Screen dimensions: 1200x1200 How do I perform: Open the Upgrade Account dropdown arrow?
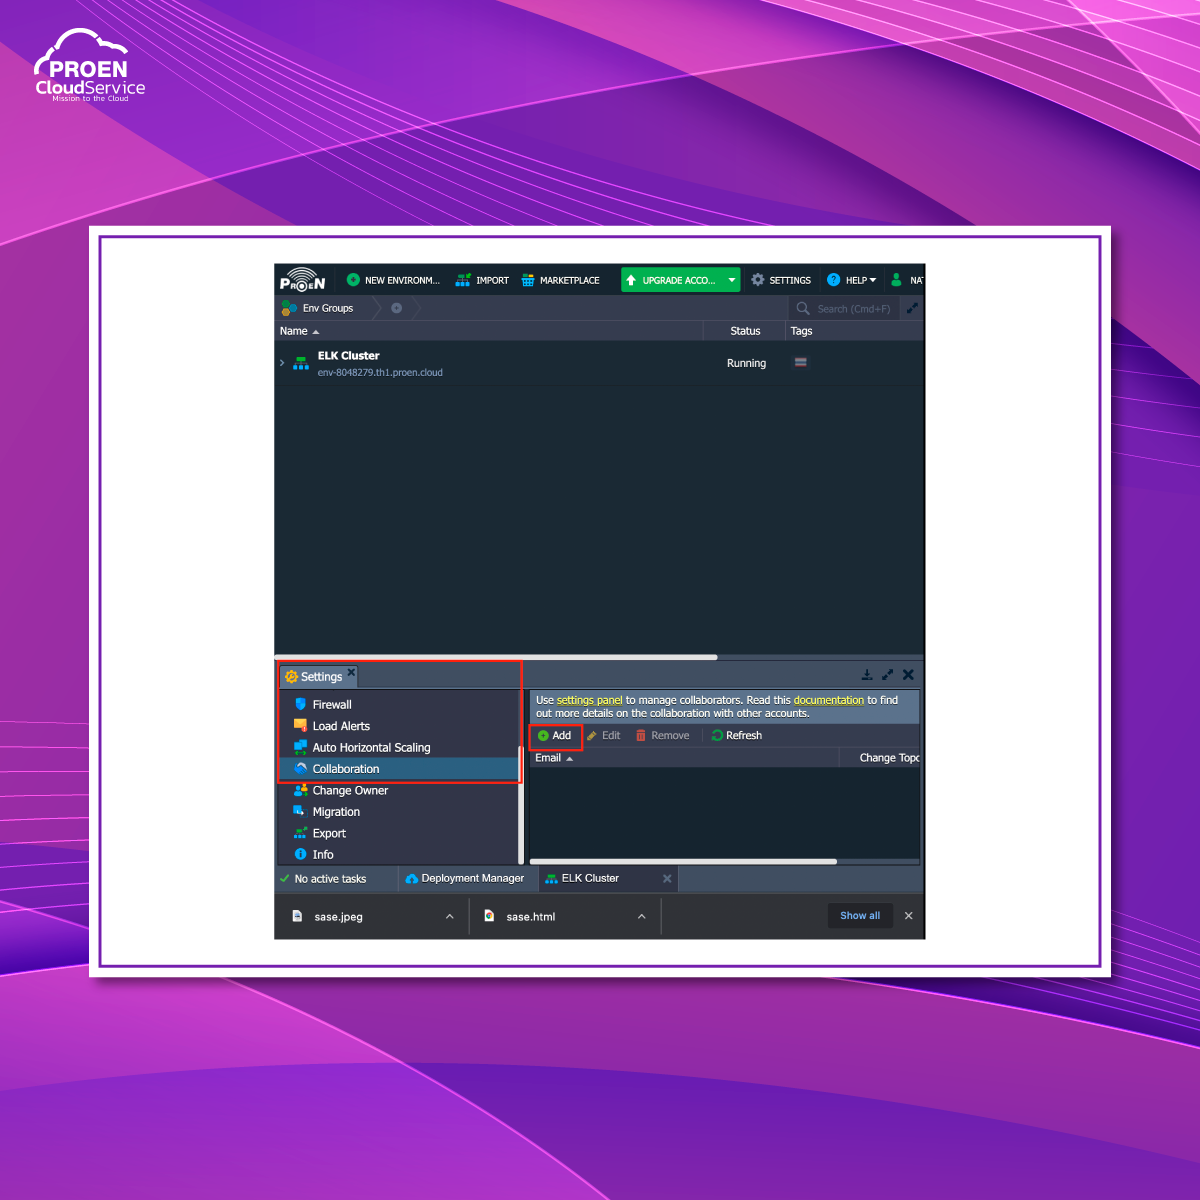731,280
